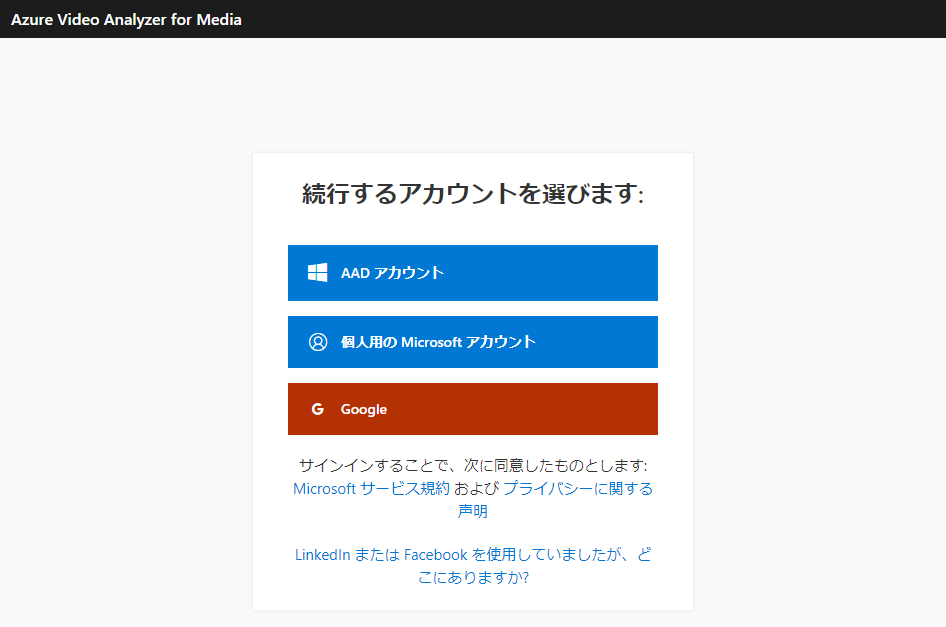Image resolution: width=946 pixels, height=627 pixels.
Task: Click the Google G logo icon
Action: click(x=317, y=409)
